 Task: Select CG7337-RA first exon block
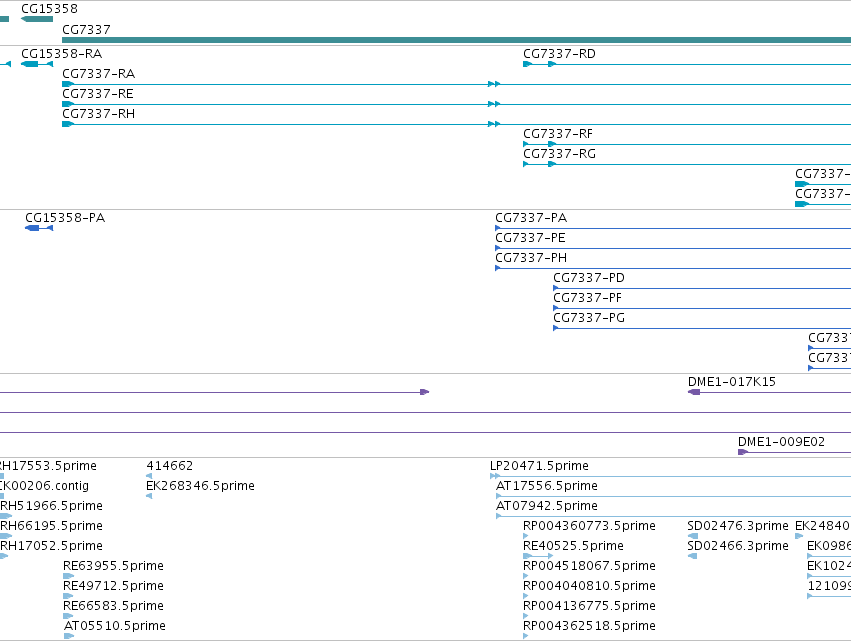pos(68,84)
